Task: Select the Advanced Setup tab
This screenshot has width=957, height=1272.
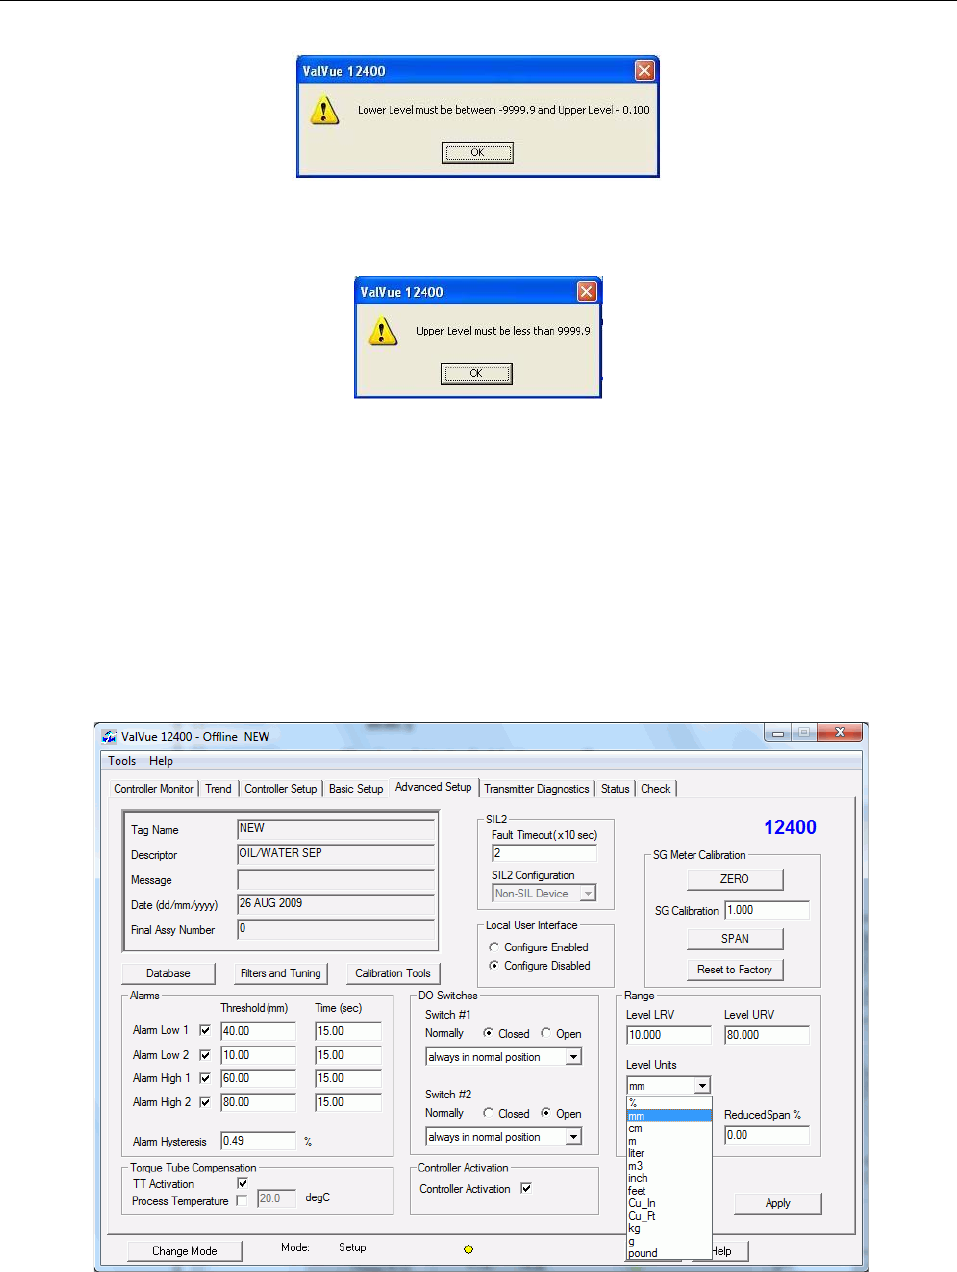Action: coord(433,787)
